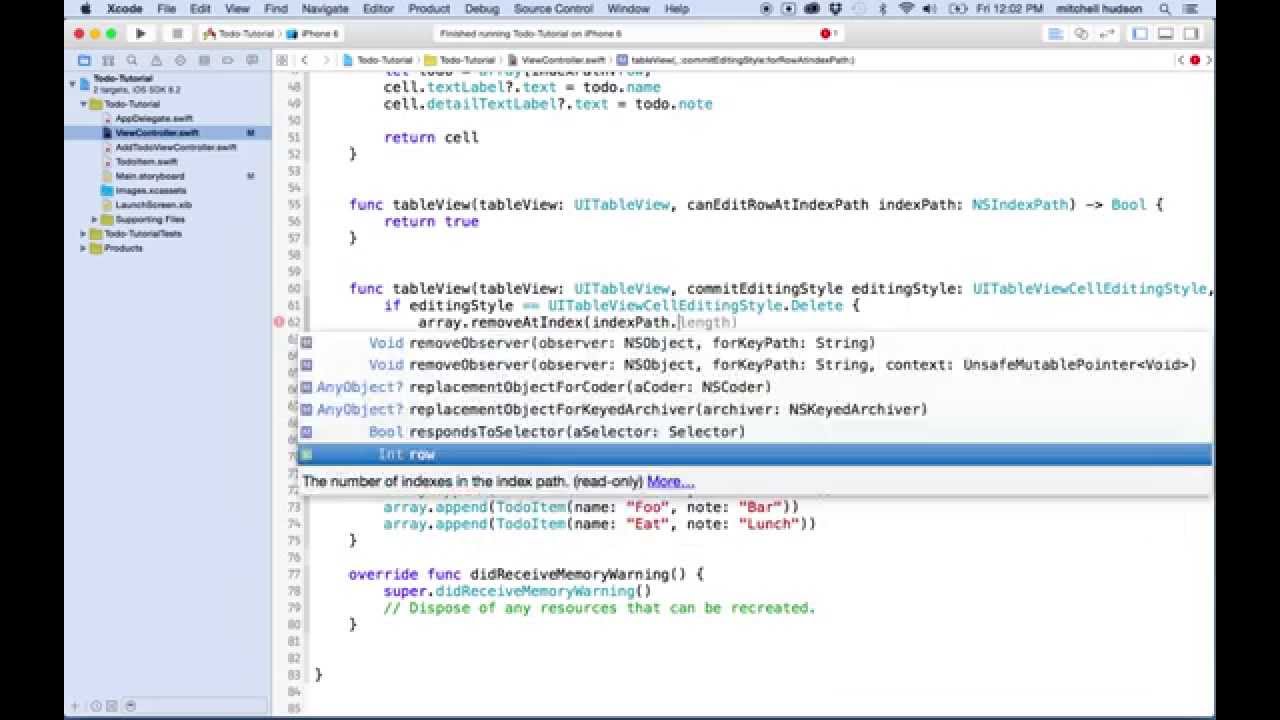Open the Find navigator

[131, 60]
